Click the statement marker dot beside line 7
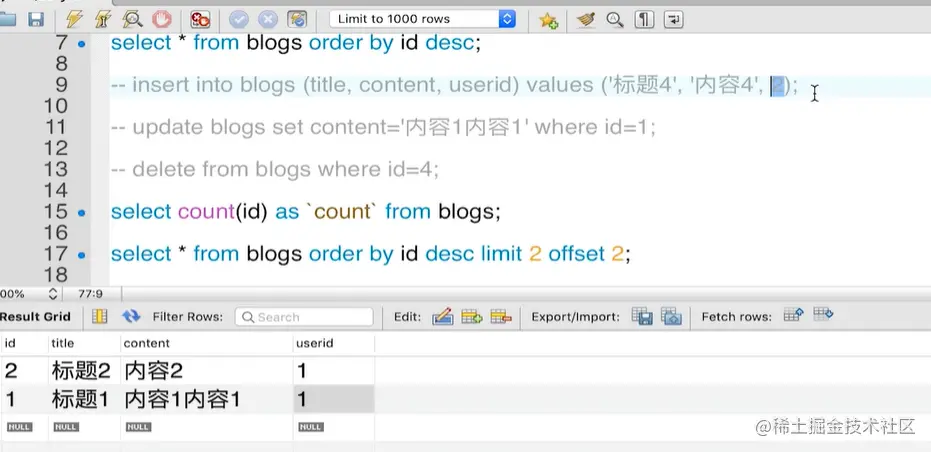931x452 pixels. [81, 43]
